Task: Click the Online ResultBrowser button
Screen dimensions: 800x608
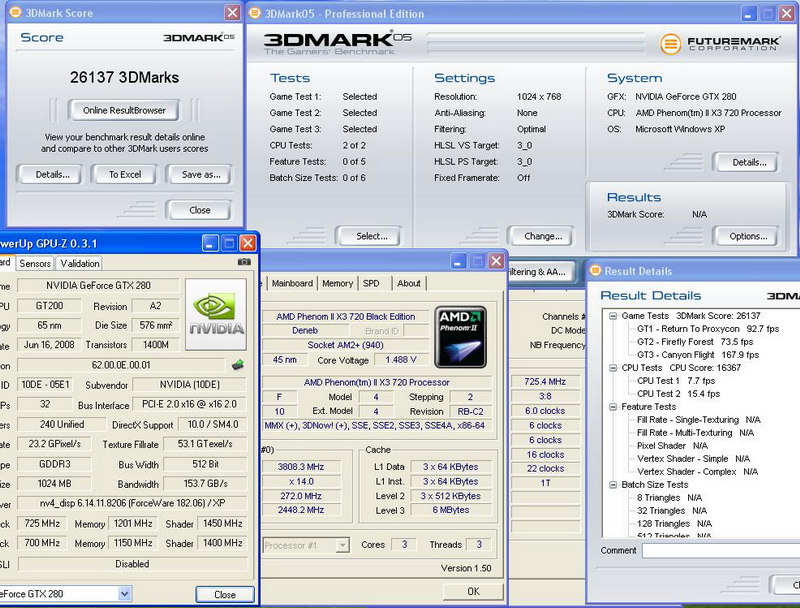Action: click(x=124, y=110)
